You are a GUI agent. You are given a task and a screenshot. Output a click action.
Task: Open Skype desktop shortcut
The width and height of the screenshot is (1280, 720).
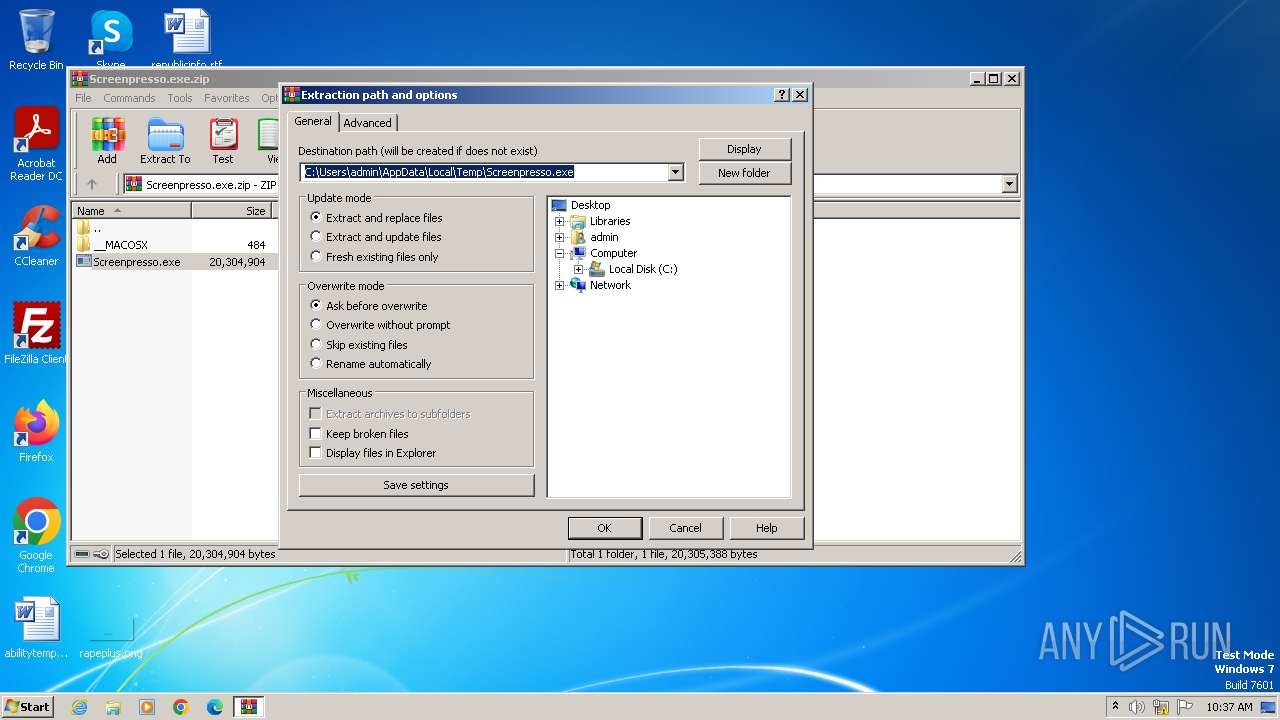(x=110, y=39)
